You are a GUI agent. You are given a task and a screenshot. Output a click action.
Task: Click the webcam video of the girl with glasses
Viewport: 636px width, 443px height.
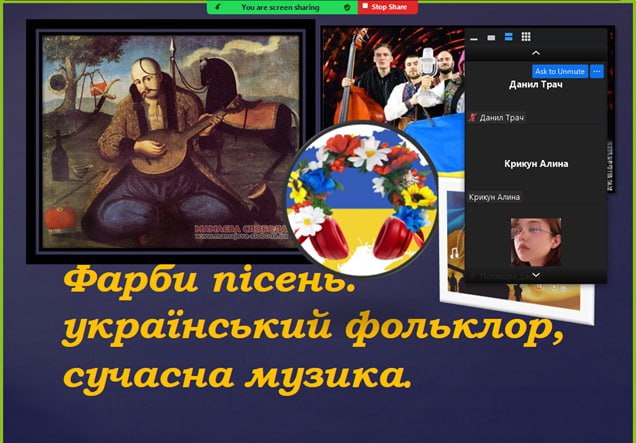[536, 242]
